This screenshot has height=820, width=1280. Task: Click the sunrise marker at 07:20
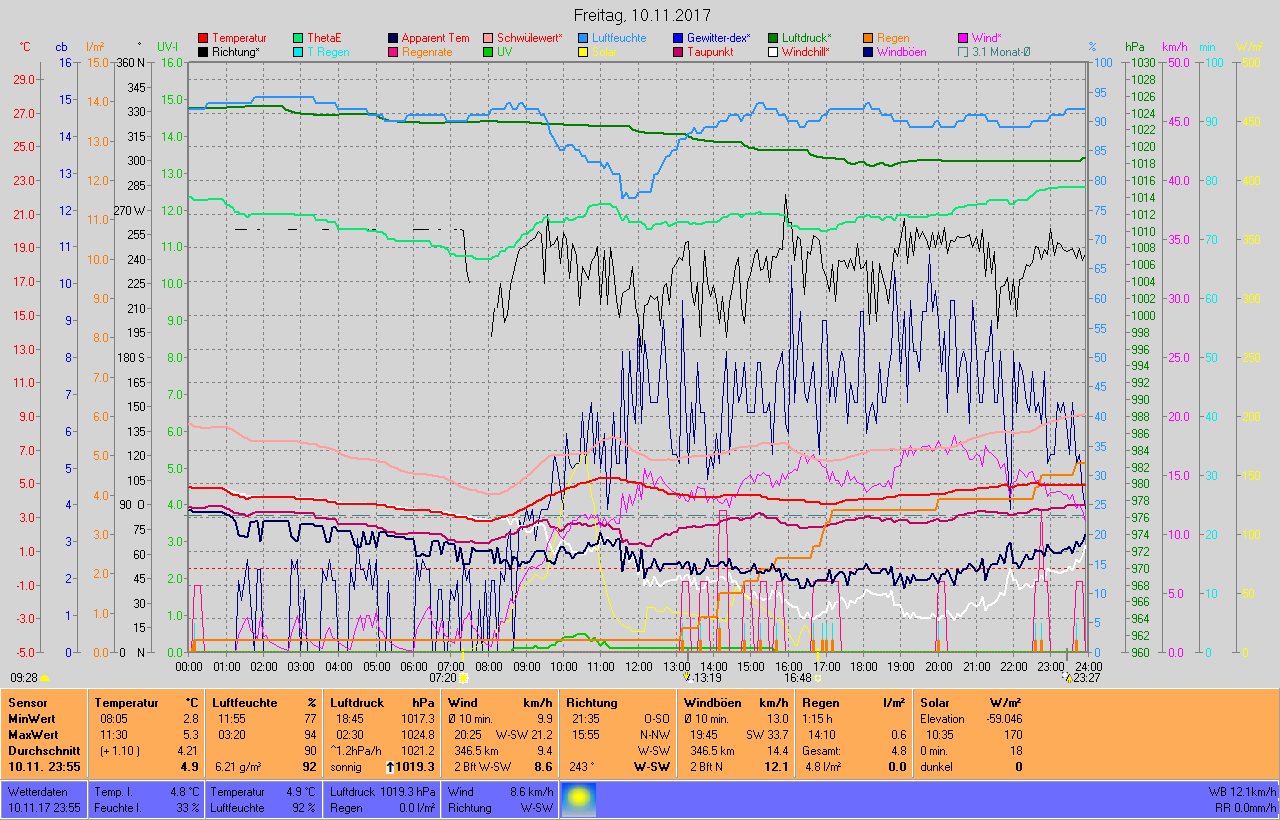click(x=463, y=678)
